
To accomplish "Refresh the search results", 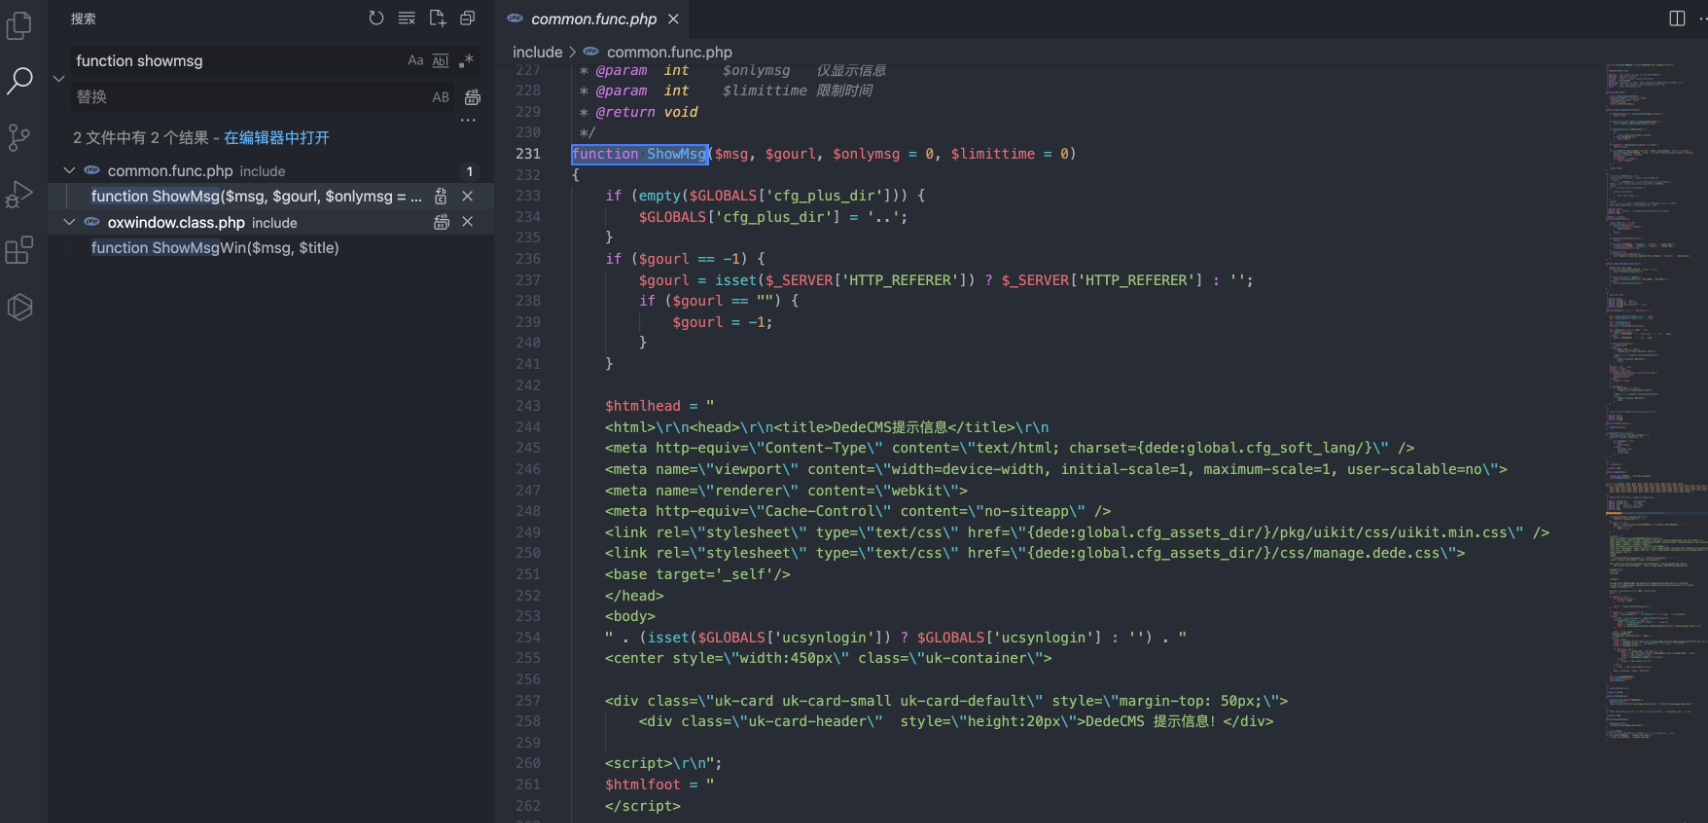I will tap(376, 18).
